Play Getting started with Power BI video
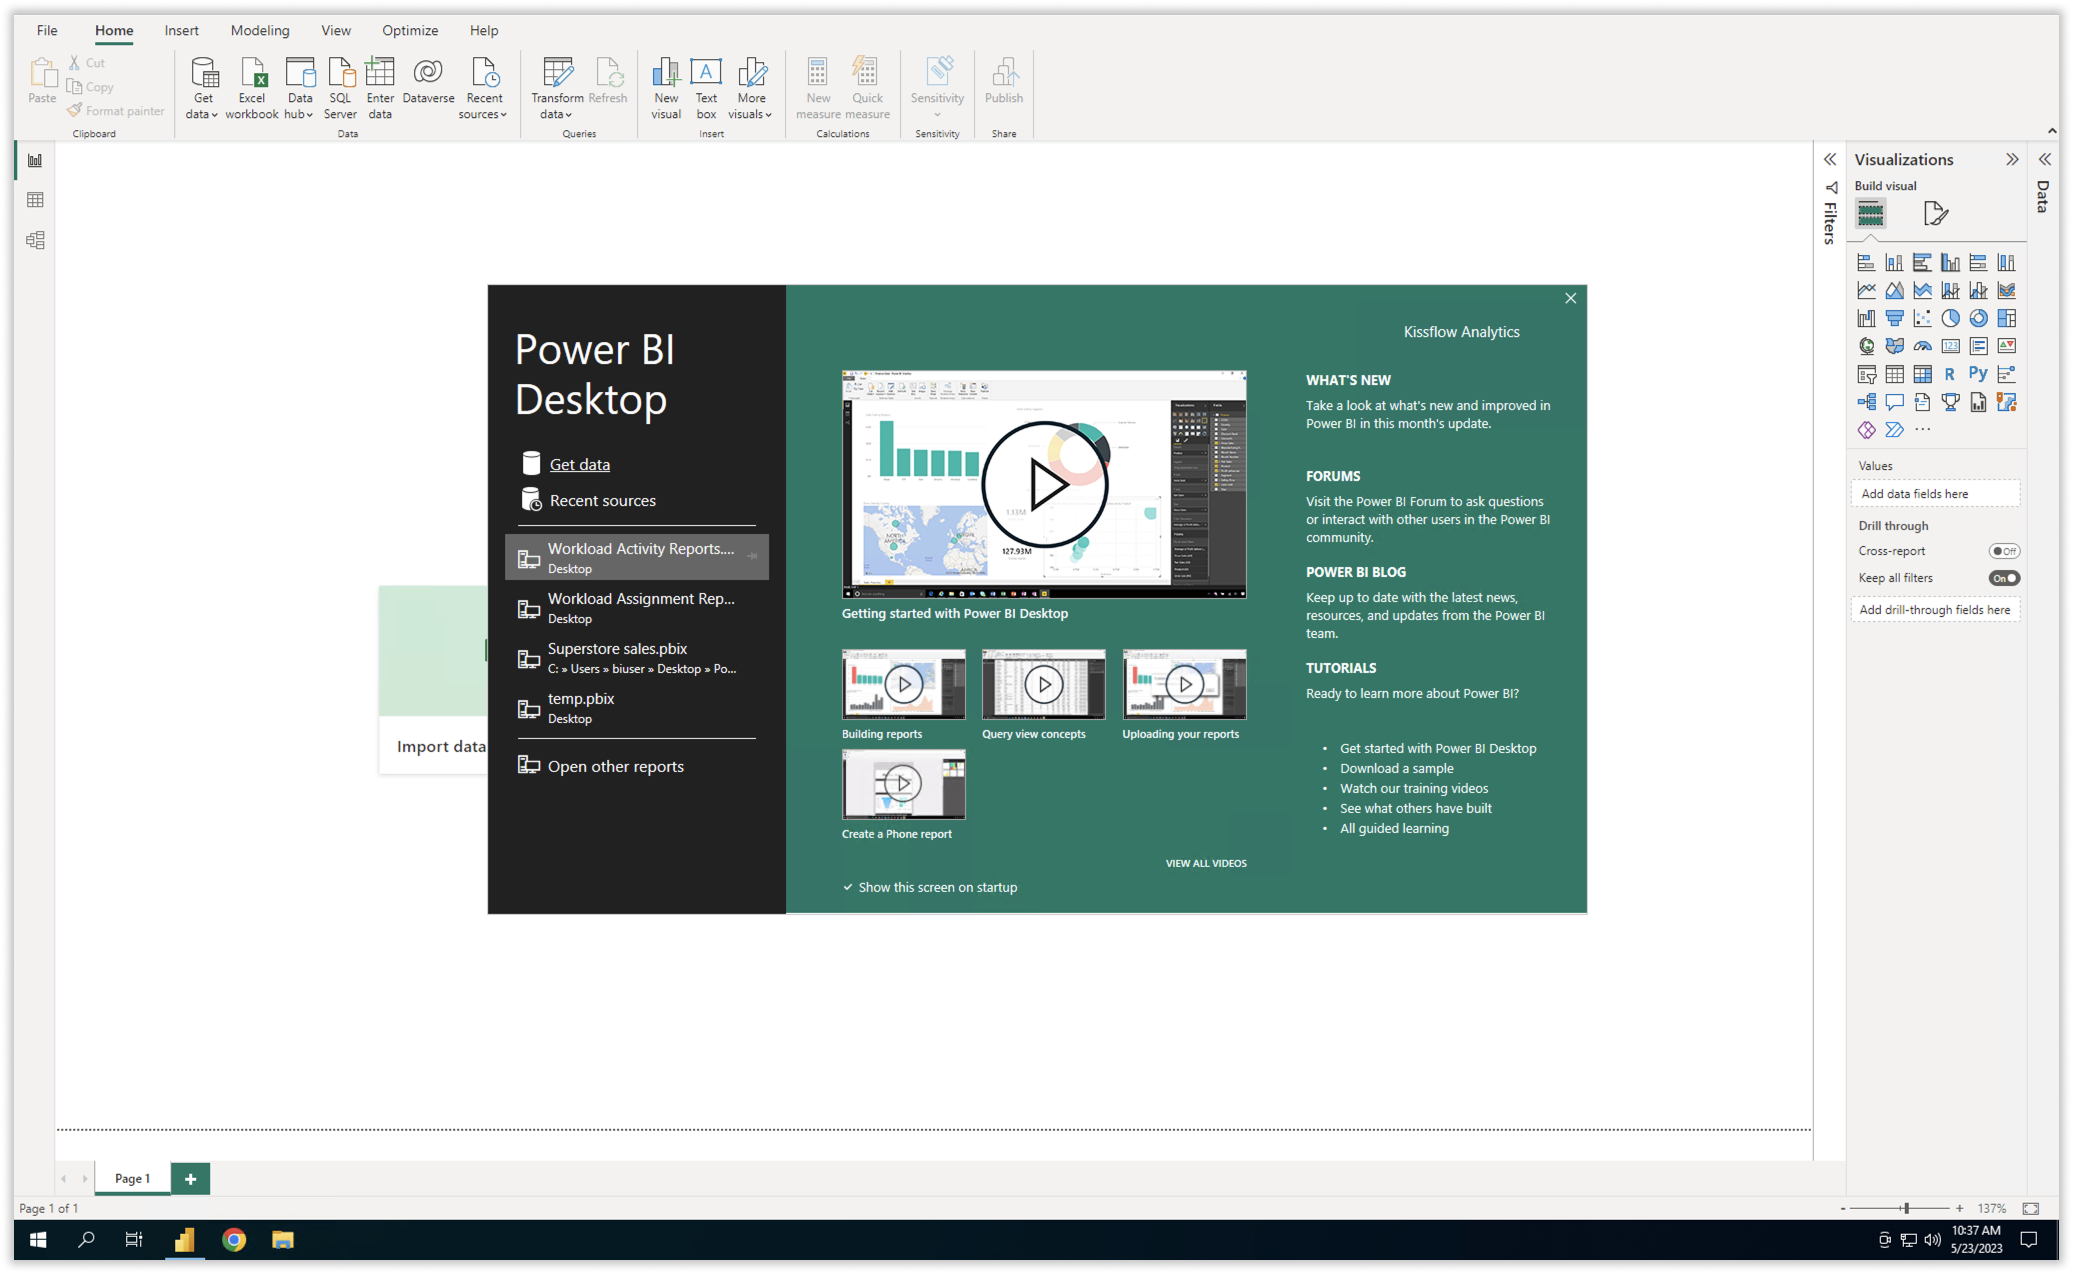Viewport: 2073px width, 1274px height. tap(1044, 485)
